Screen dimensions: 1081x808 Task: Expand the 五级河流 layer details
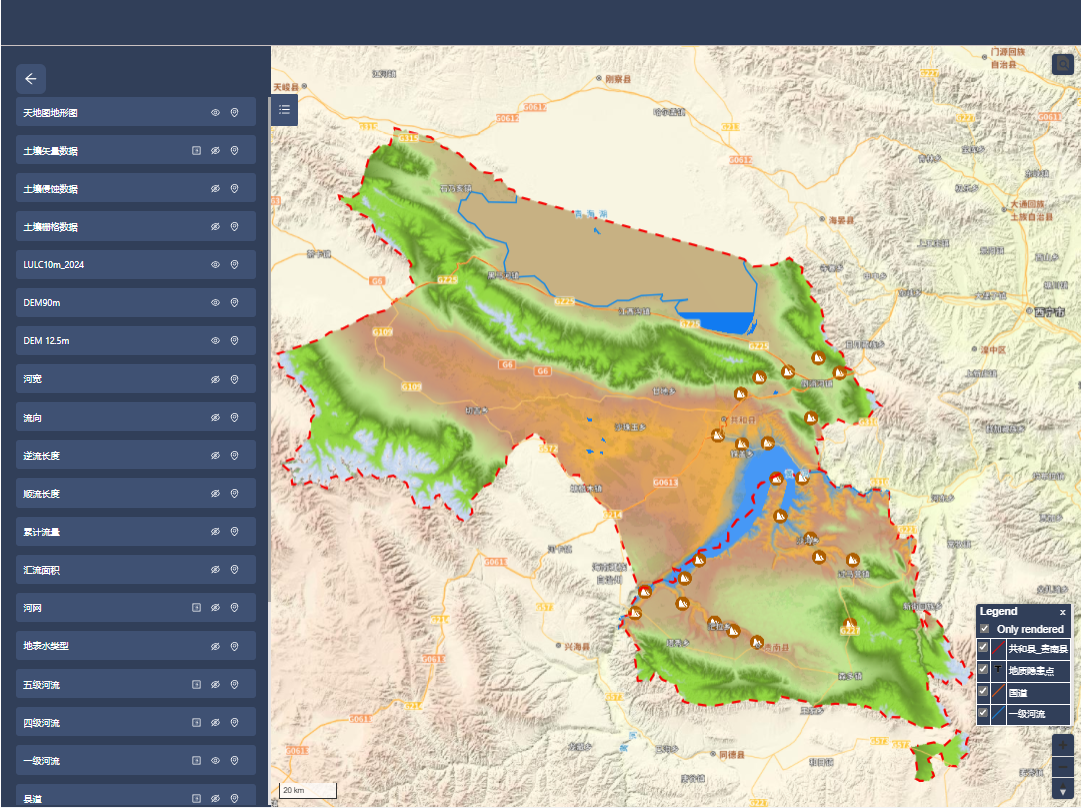[x=197, y=685]
